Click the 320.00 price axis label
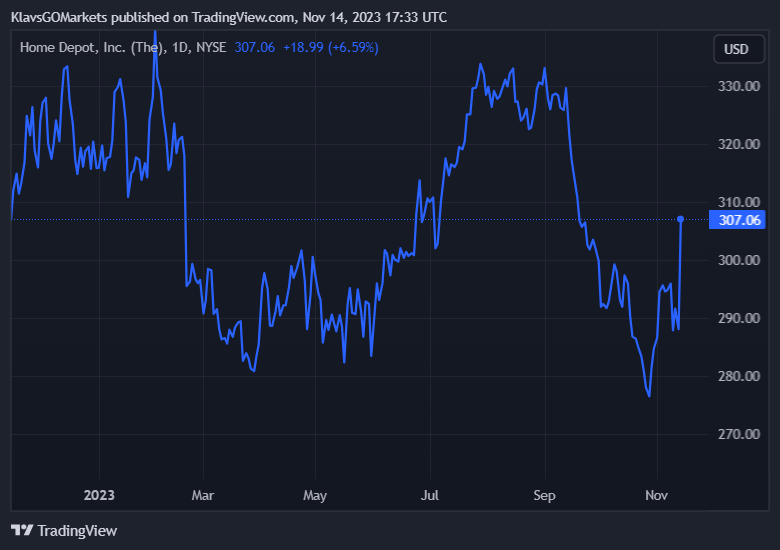This screenshot has height=550, width=780. pos(739,144)
